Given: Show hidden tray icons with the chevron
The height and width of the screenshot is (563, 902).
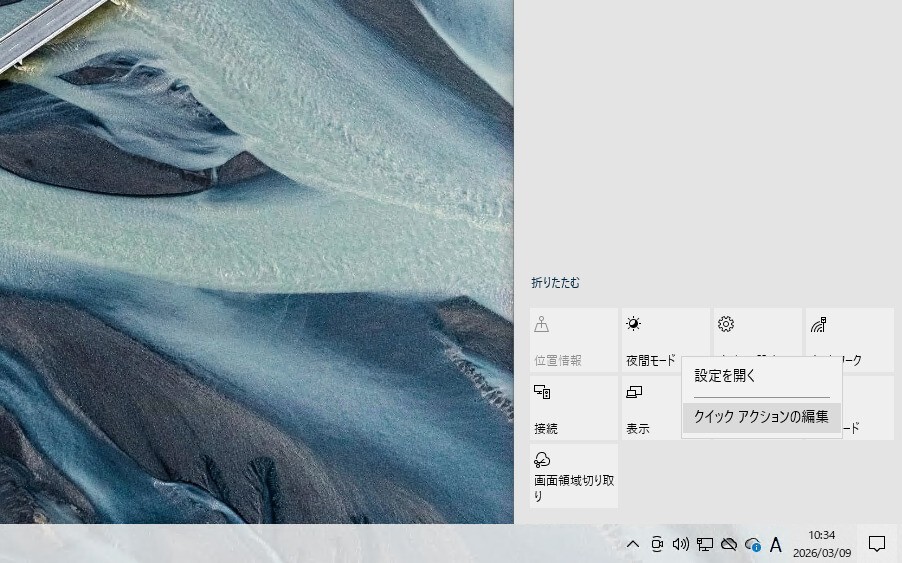Looking at the screenshot, I should point(633,544).
